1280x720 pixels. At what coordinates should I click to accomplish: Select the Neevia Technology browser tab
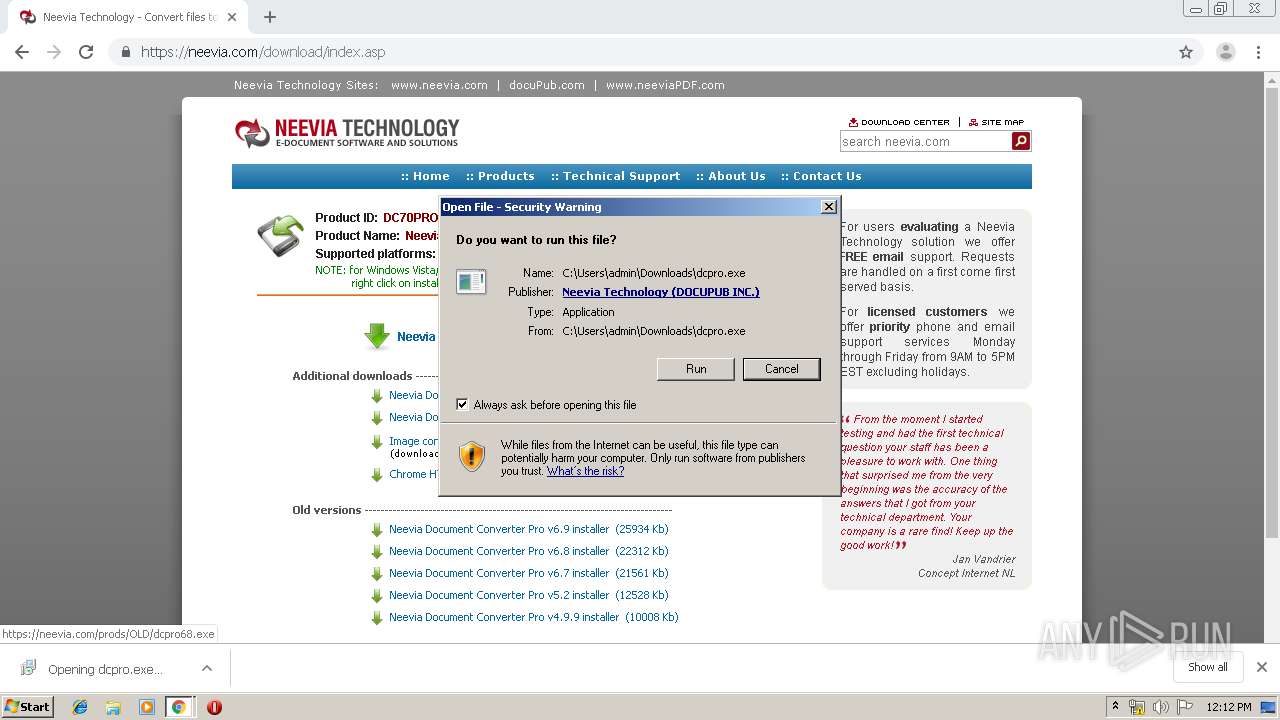click(x=127, y=17)
